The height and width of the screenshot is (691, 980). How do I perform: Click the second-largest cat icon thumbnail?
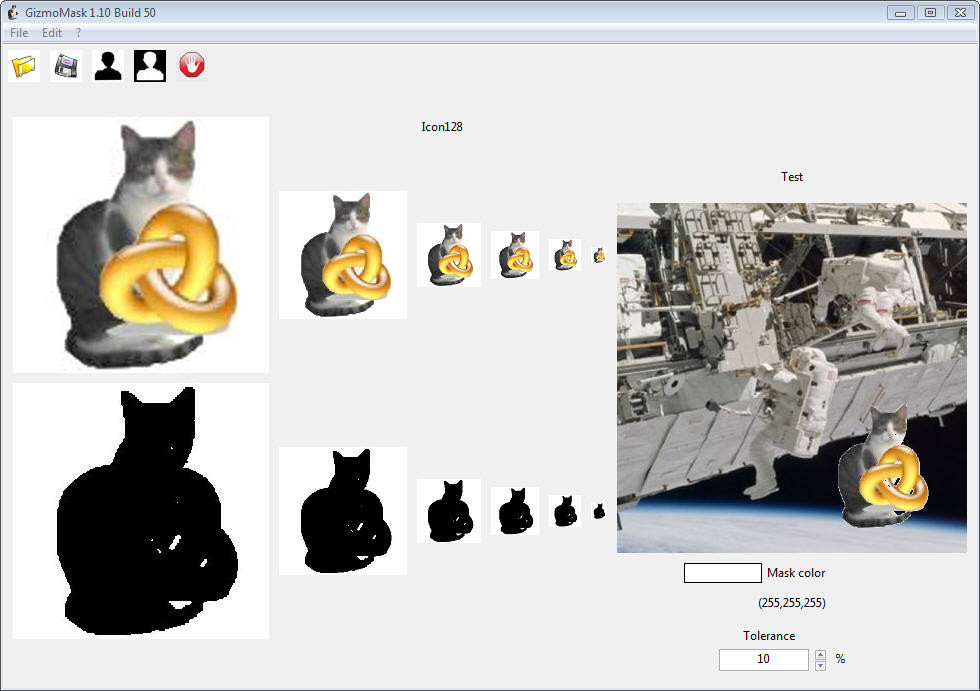coord(342,255)
